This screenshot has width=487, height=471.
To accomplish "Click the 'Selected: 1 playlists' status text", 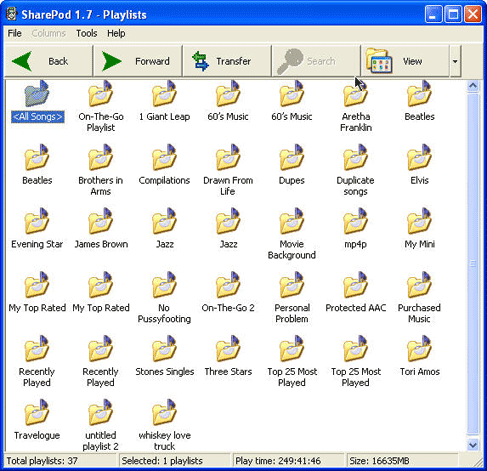I will pyautogui.click(x=162, y=461).
